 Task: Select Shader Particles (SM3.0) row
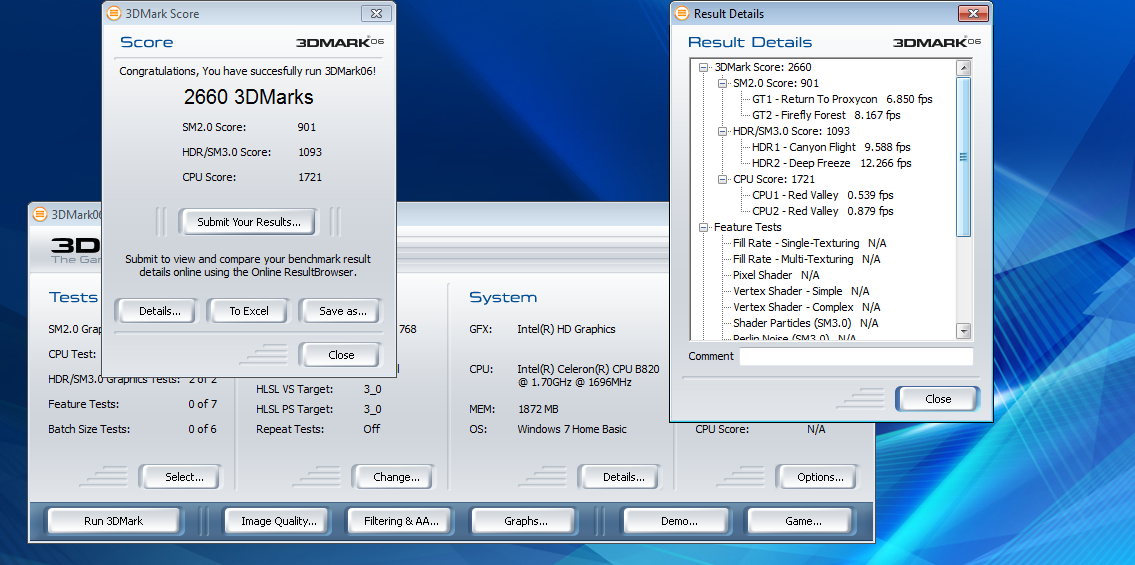tap(806, 323)
